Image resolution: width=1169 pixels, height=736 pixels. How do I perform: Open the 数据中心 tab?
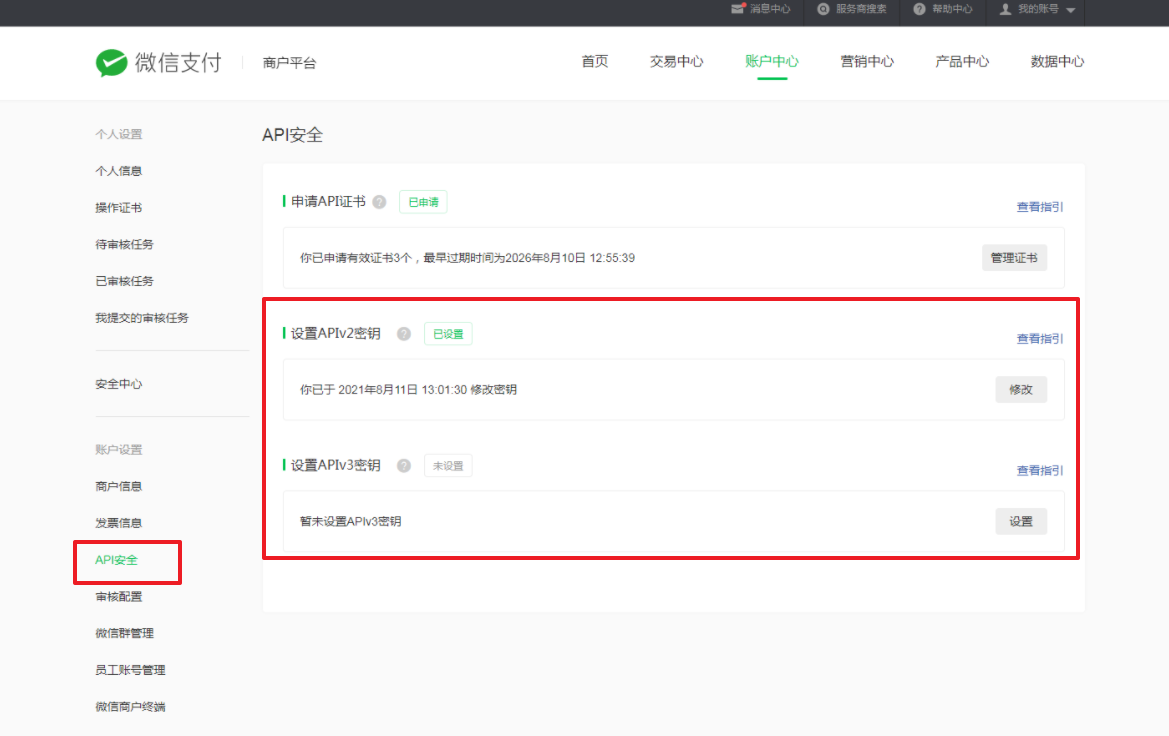coord(1057,62)
